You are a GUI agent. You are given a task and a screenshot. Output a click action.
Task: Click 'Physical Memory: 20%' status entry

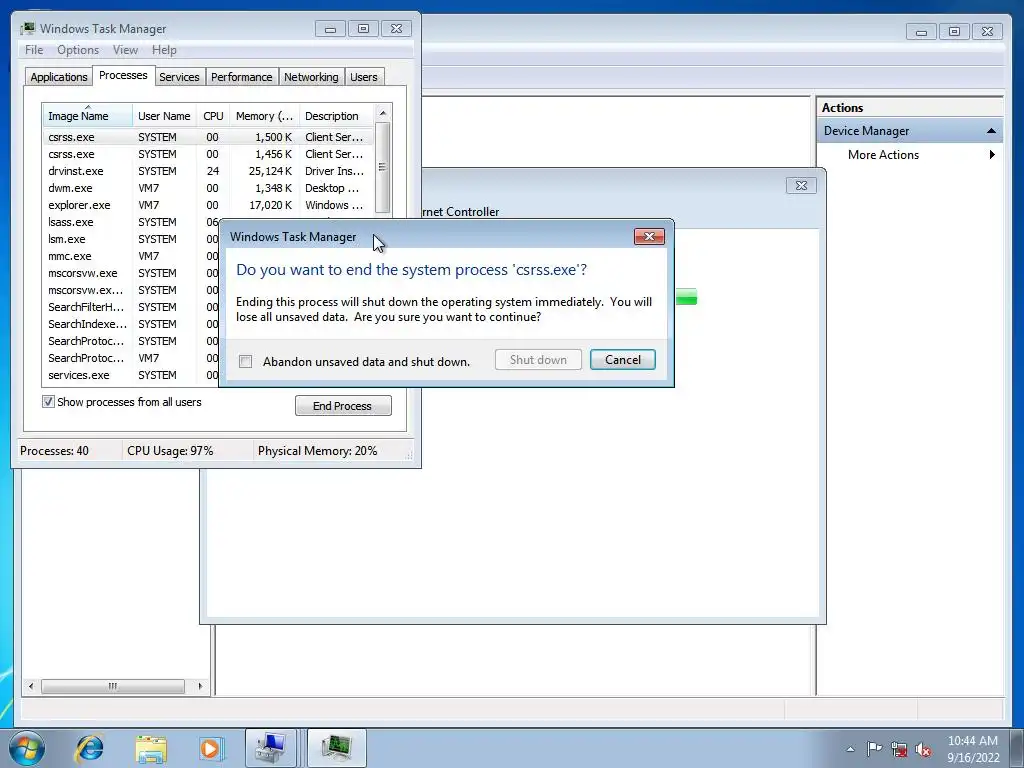tap(317, 451)
